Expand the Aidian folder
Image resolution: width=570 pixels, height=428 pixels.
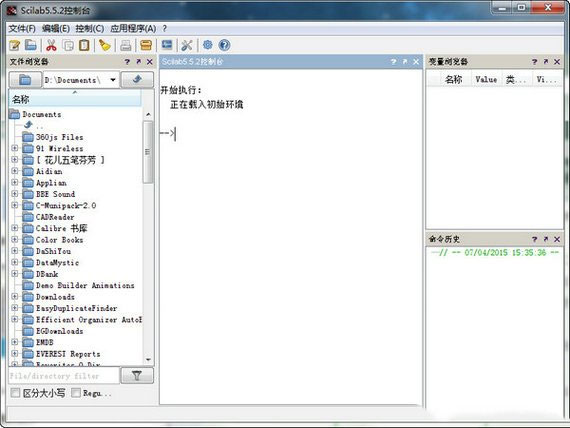point(15,171)
